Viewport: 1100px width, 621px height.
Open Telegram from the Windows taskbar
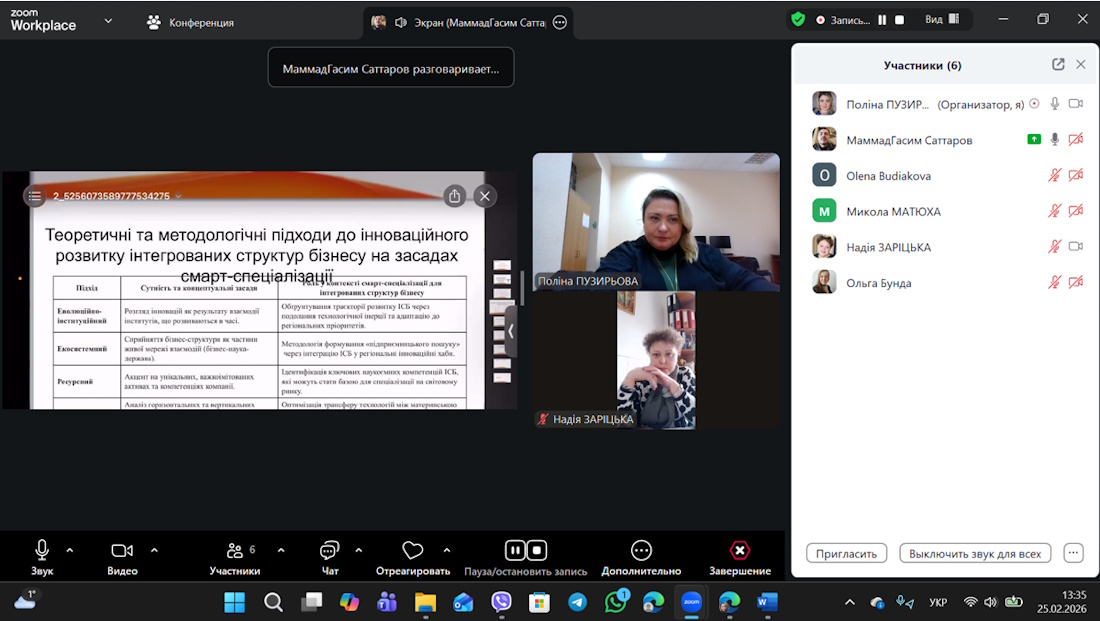click(x=577, y=602)
